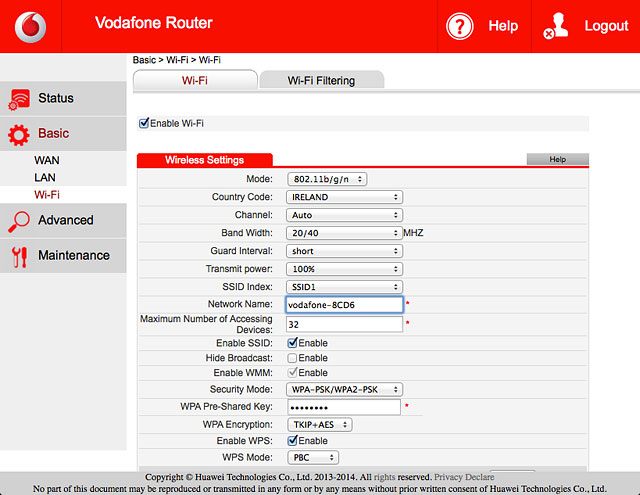
Task: Open the Channel dropdown set to Auto
Action: pyautogui.click(x=344, y=215)
